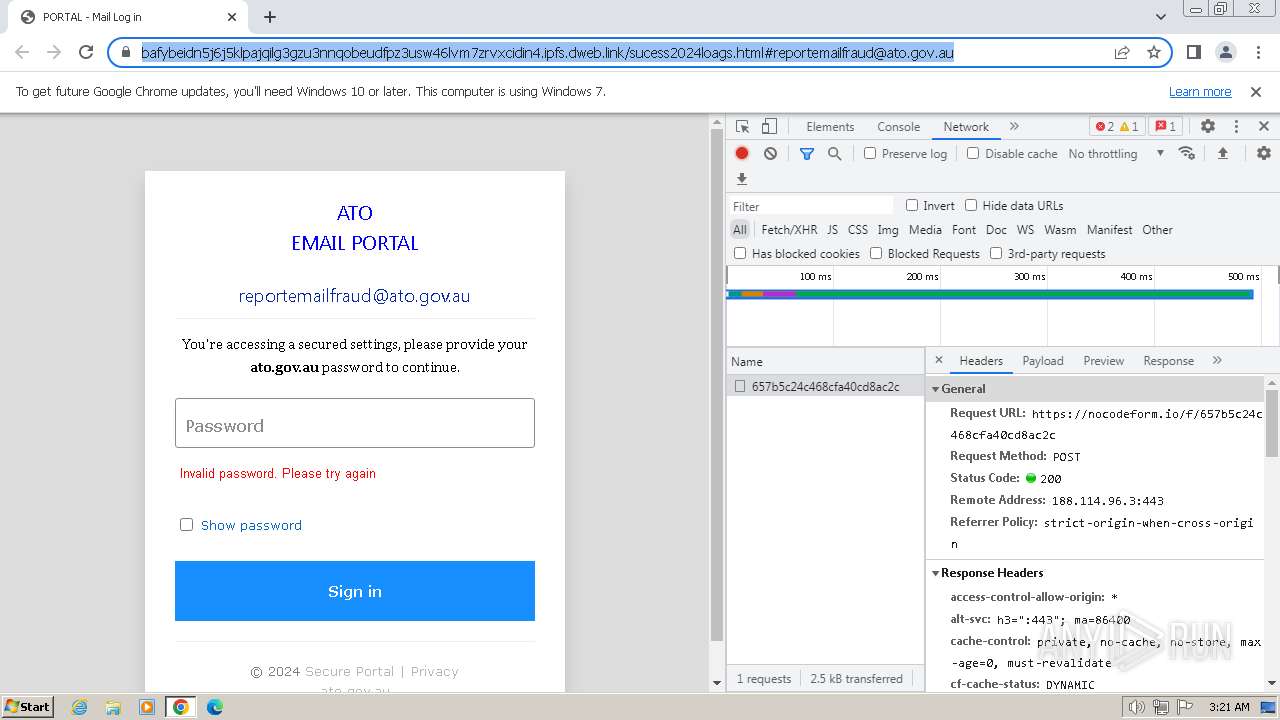Check Has blocked cookies
The width and height of the screenshot is (1280, 720).
(x=740, y=253)
